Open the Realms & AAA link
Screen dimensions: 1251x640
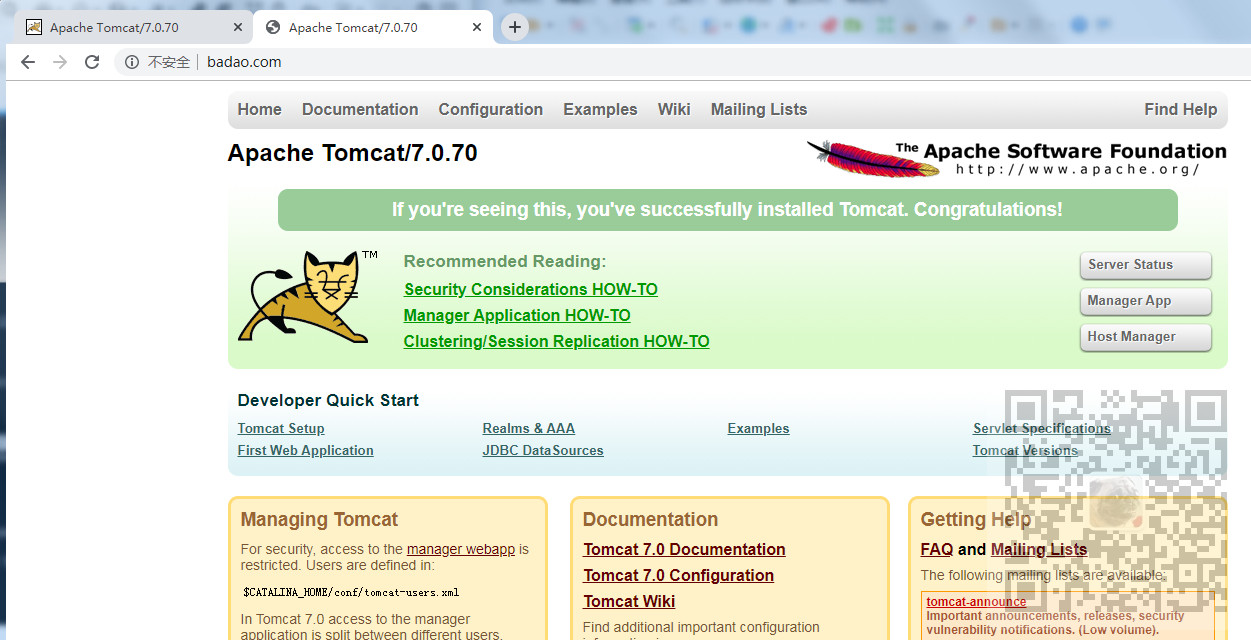[529, 429]
